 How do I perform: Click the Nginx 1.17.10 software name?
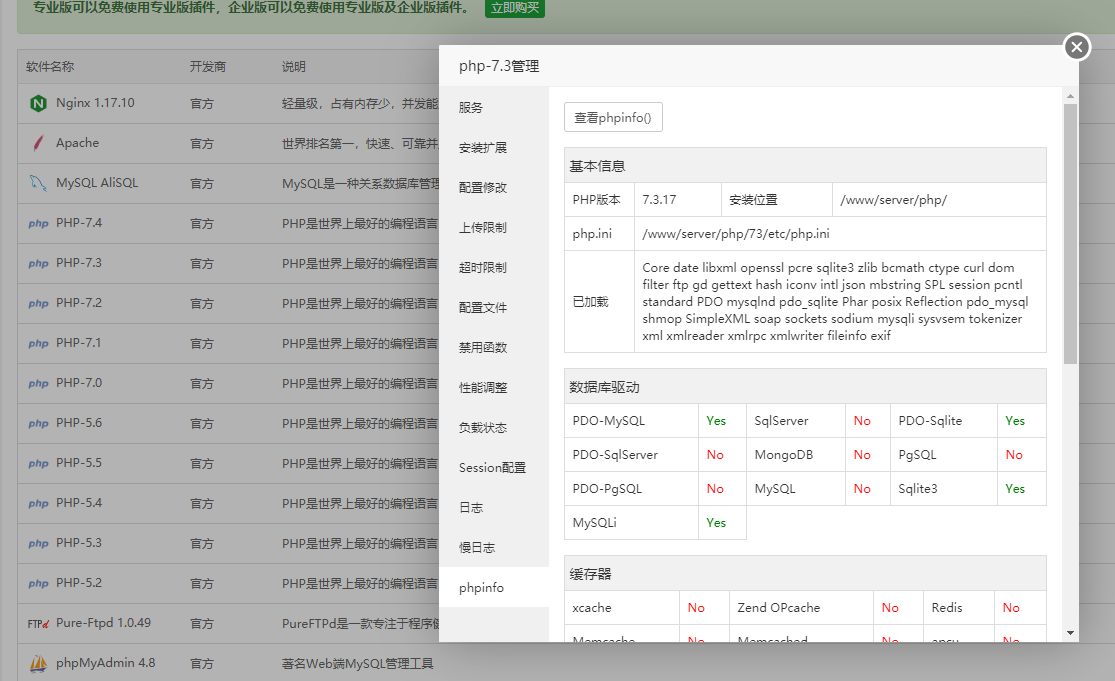pos(95,103)
